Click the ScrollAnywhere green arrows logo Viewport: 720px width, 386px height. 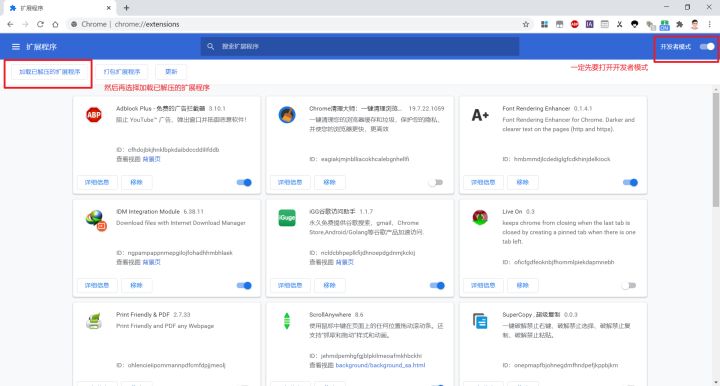tap(287, 321)
